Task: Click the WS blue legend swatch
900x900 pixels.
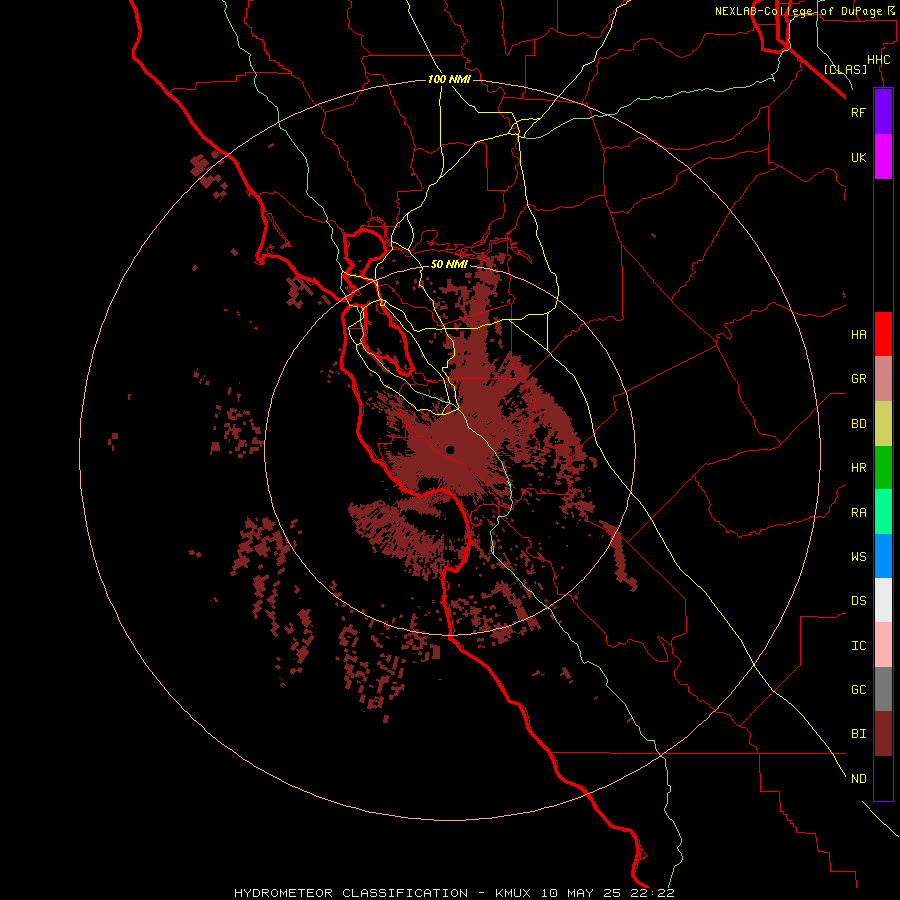Action: click(x=883, y=556)
